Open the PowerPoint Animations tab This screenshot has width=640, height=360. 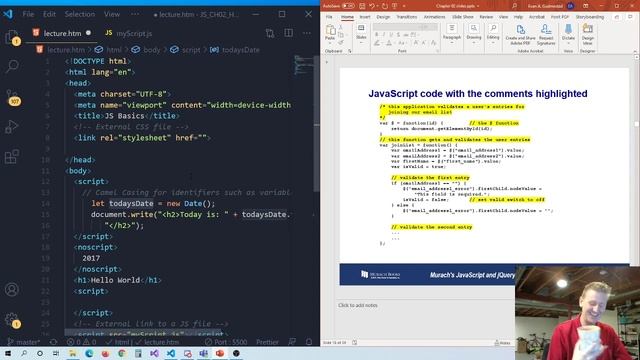pyautogui.click(x=434, y=17)
